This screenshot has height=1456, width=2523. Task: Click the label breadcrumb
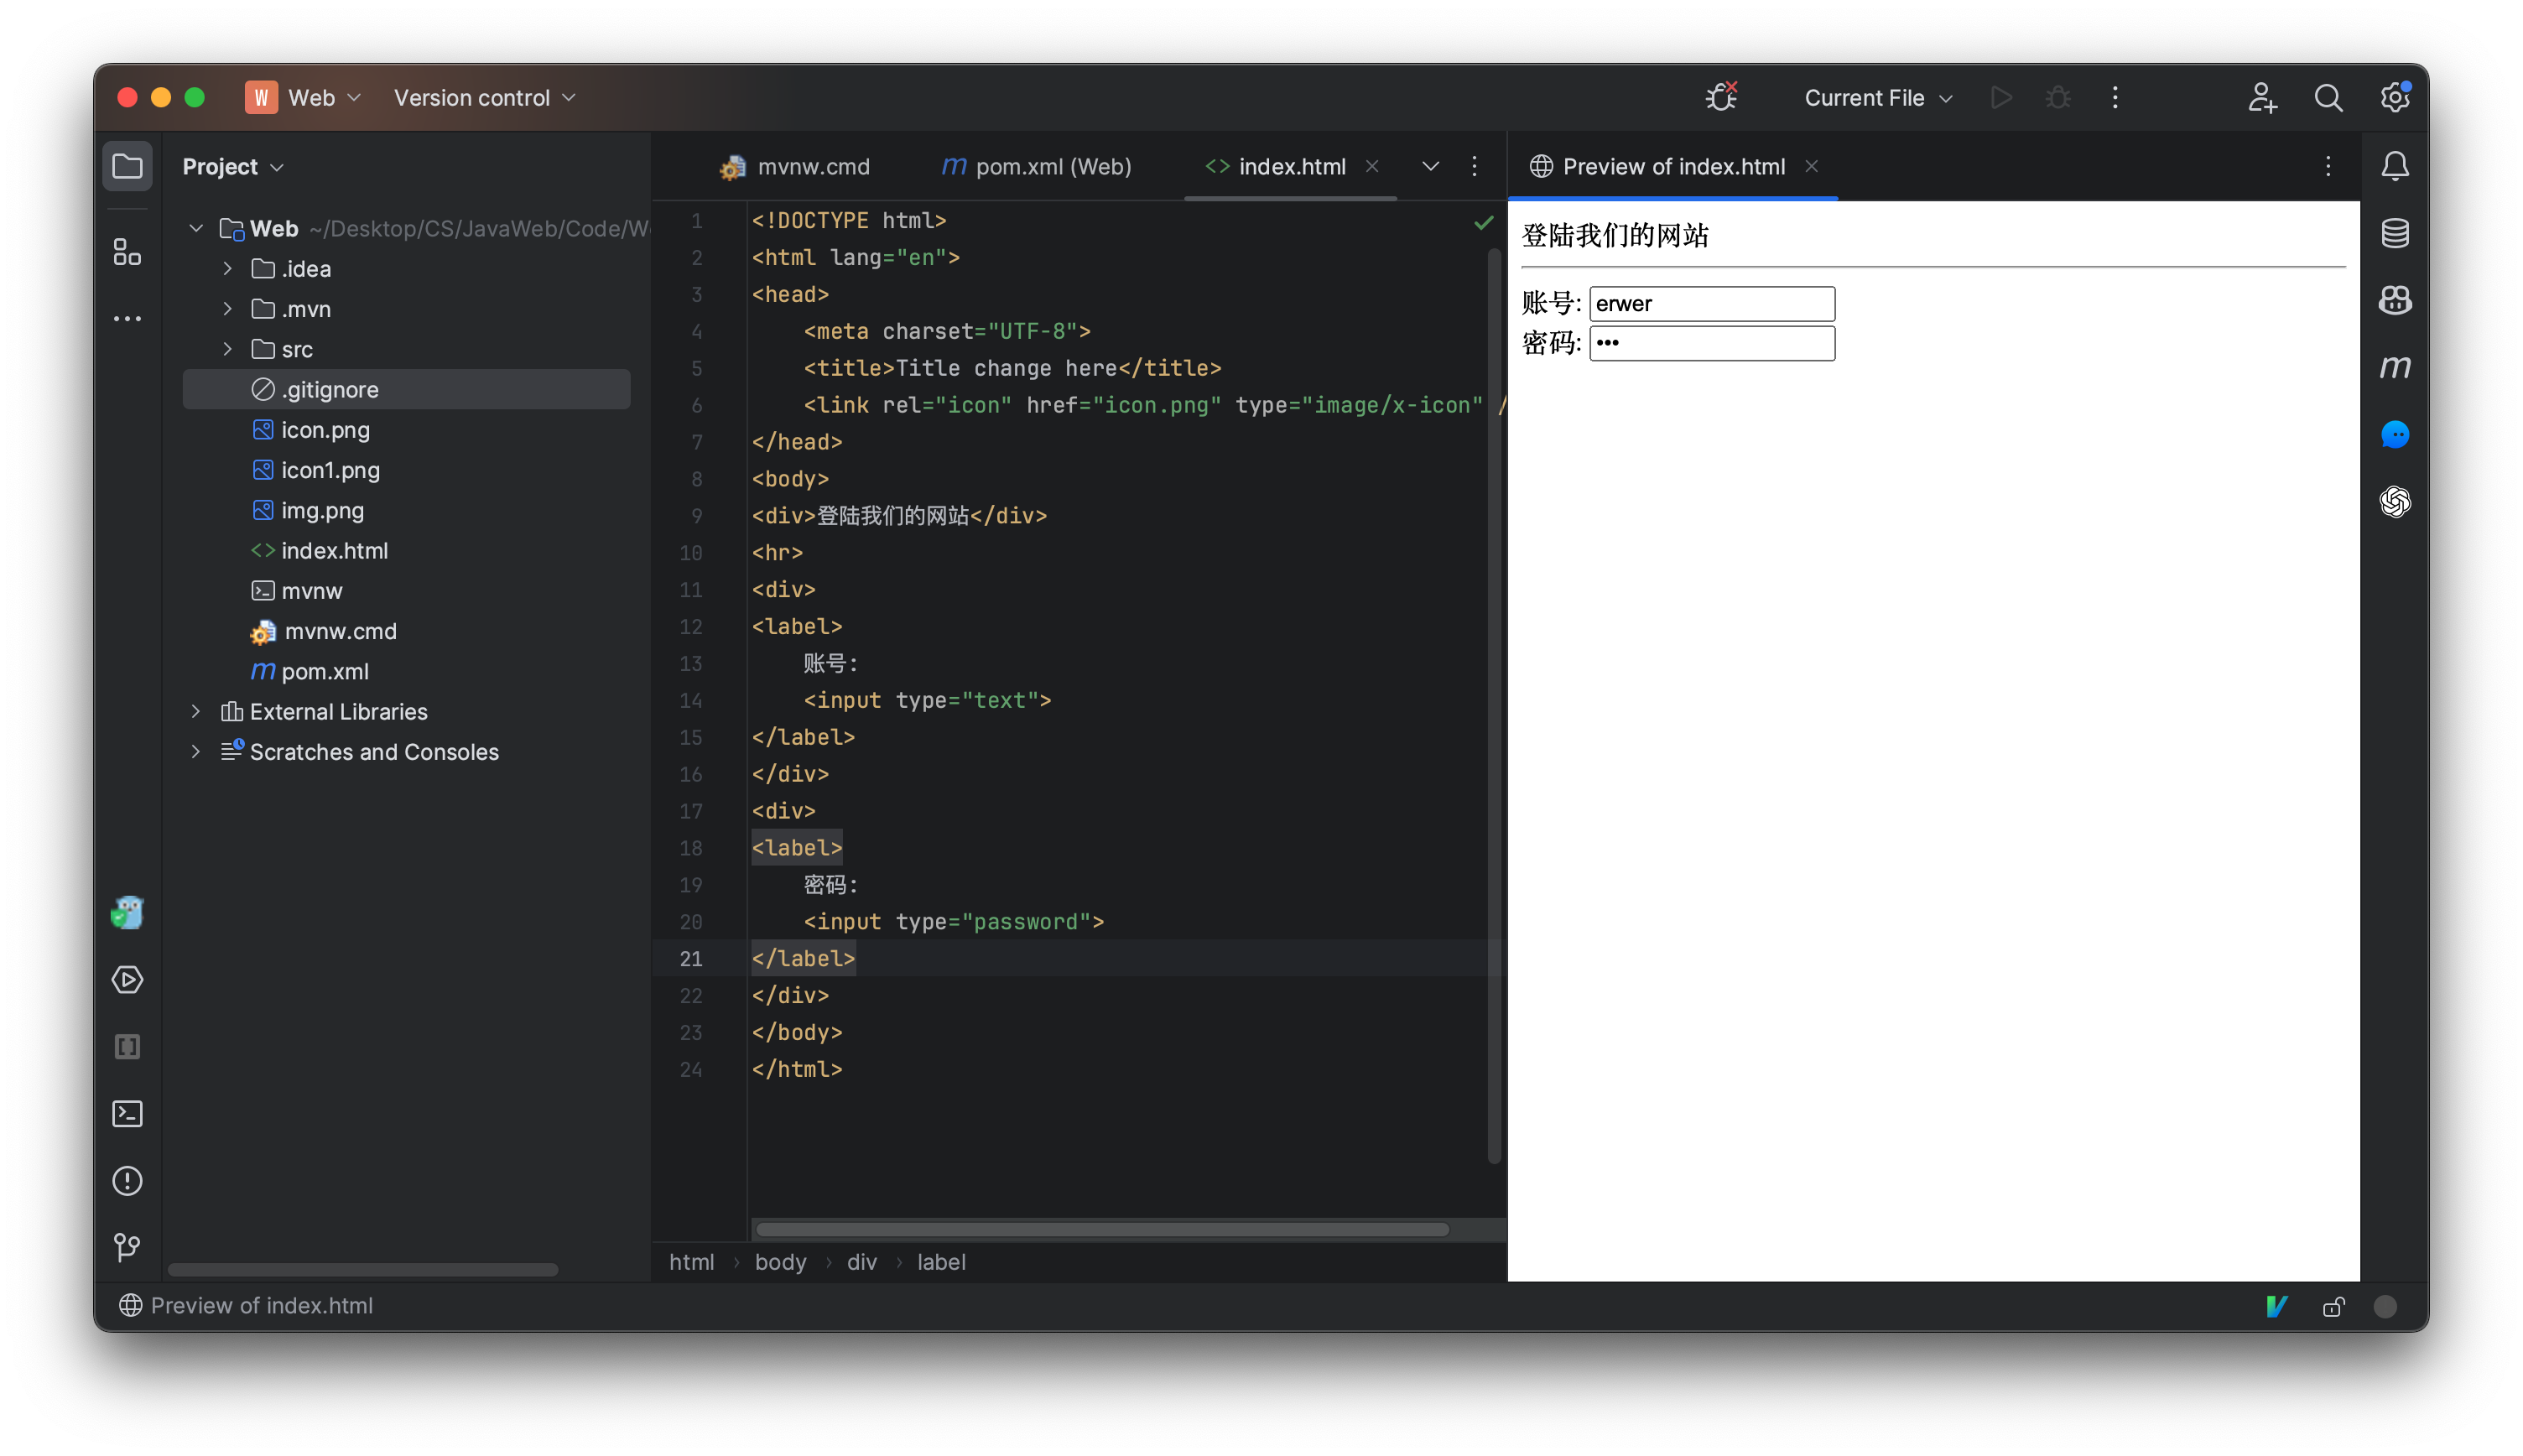(941, 1261)
